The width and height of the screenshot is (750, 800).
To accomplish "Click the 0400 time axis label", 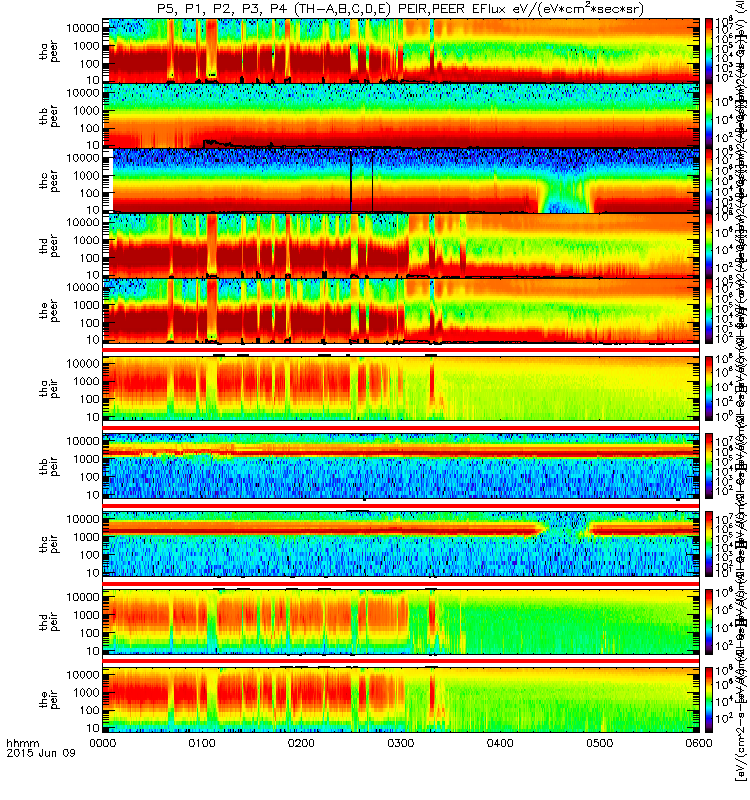I will click(500, 743).
